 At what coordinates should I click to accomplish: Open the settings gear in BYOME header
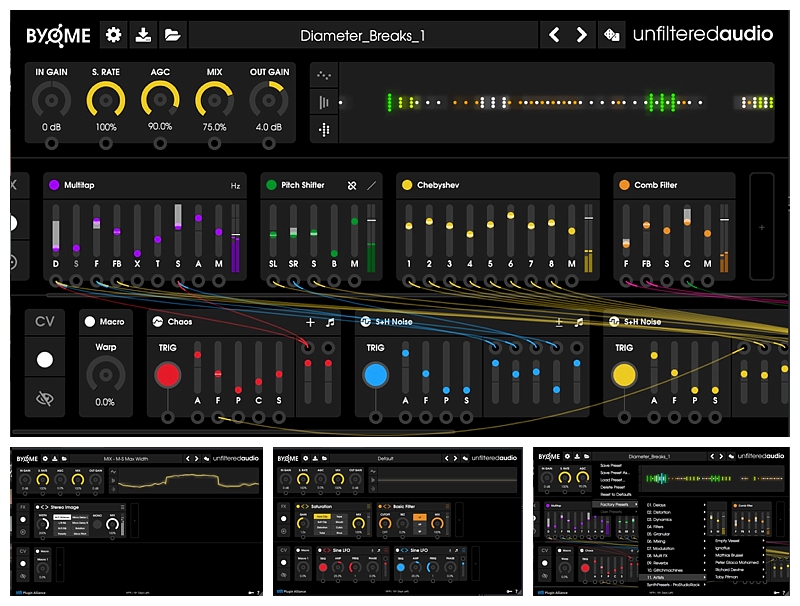coord(113,35)
